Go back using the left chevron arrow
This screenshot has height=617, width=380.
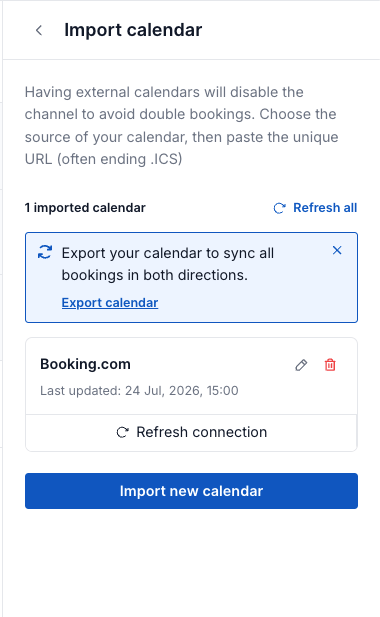(39, 30)
